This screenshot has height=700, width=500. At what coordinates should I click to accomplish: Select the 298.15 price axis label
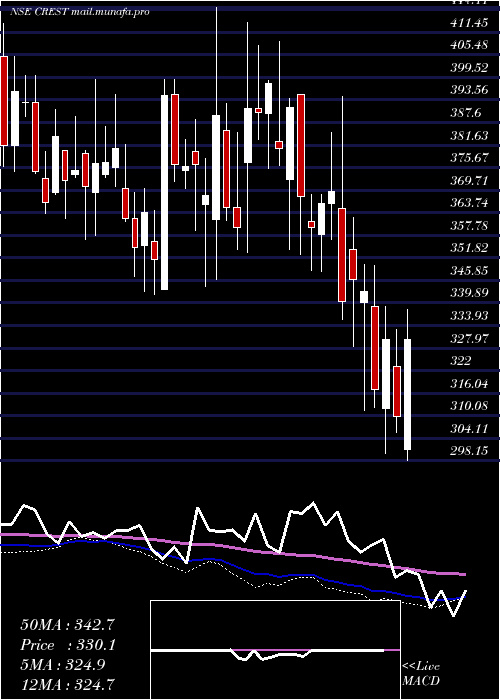pyautogui.click(x=469, y=451)
